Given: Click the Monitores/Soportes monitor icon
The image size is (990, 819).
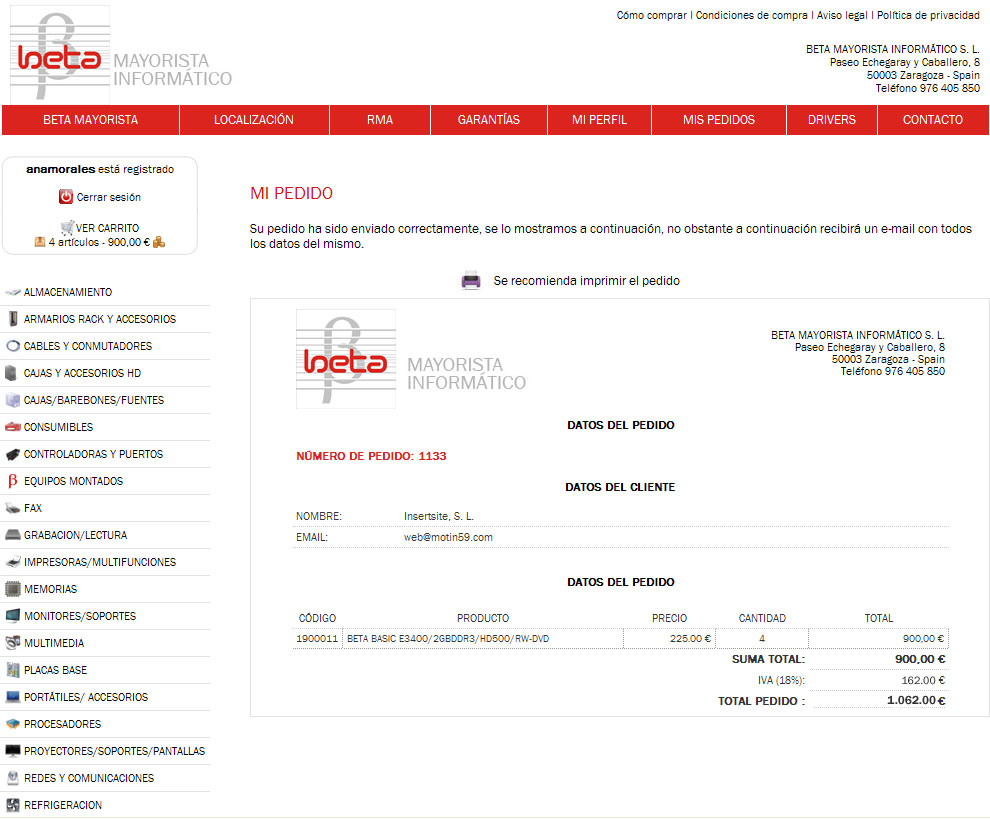Looking at the screenshot, I should [x=13, y=616].
